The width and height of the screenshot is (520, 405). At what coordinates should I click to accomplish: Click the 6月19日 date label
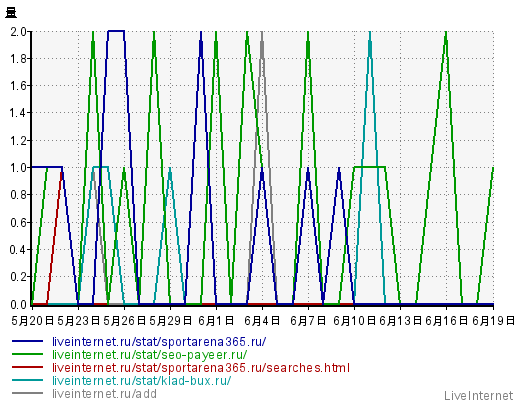[493, 321]
